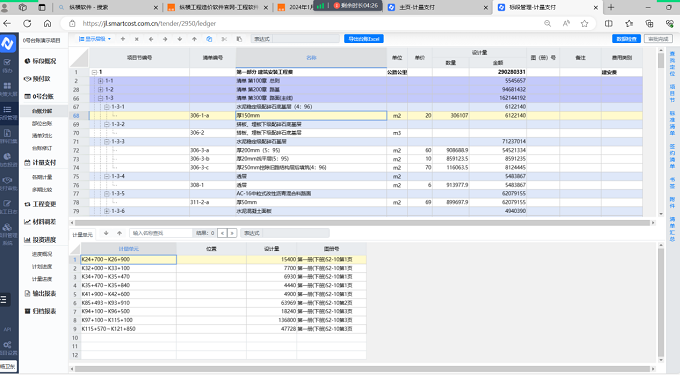
Task: Click the right arrow demote-level icon
Action: coord(165,39)
